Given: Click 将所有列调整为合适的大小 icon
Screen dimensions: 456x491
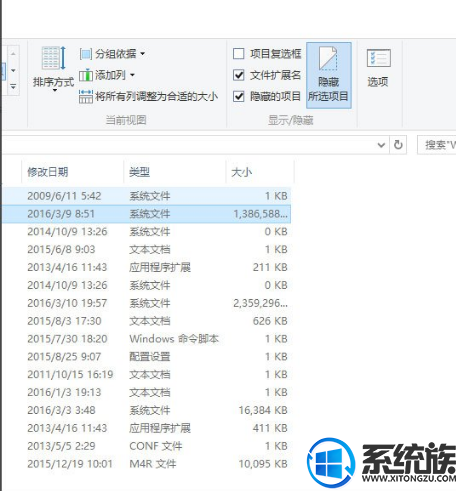Looking at the screenshot, I should click(86, 96).
